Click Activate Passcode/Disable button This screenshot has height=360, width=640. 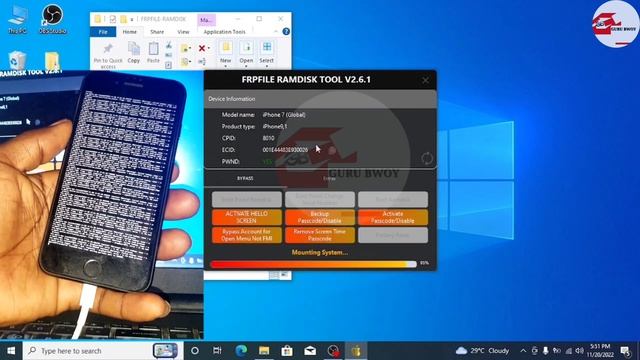[393, 217]
